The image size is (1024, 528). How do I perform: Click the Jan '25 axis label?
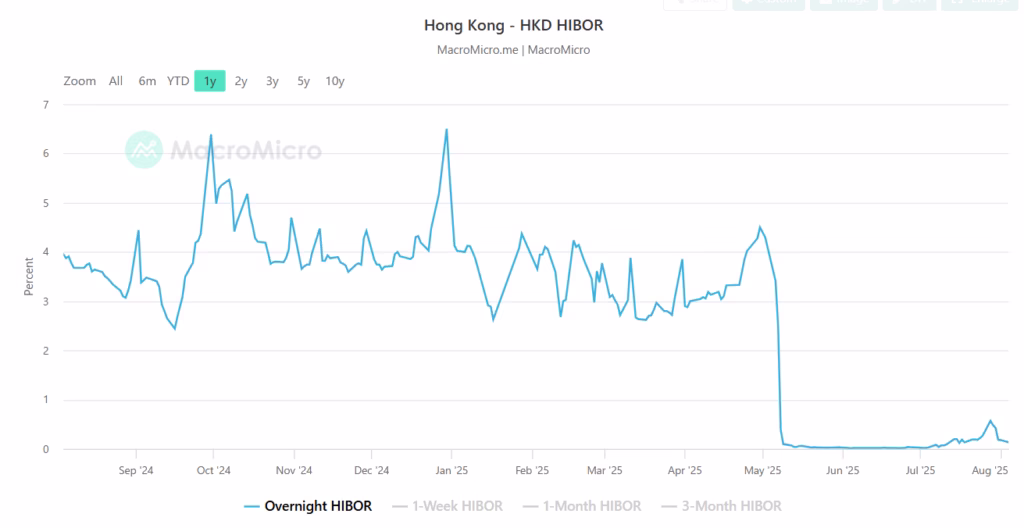(x=451, y=470)
